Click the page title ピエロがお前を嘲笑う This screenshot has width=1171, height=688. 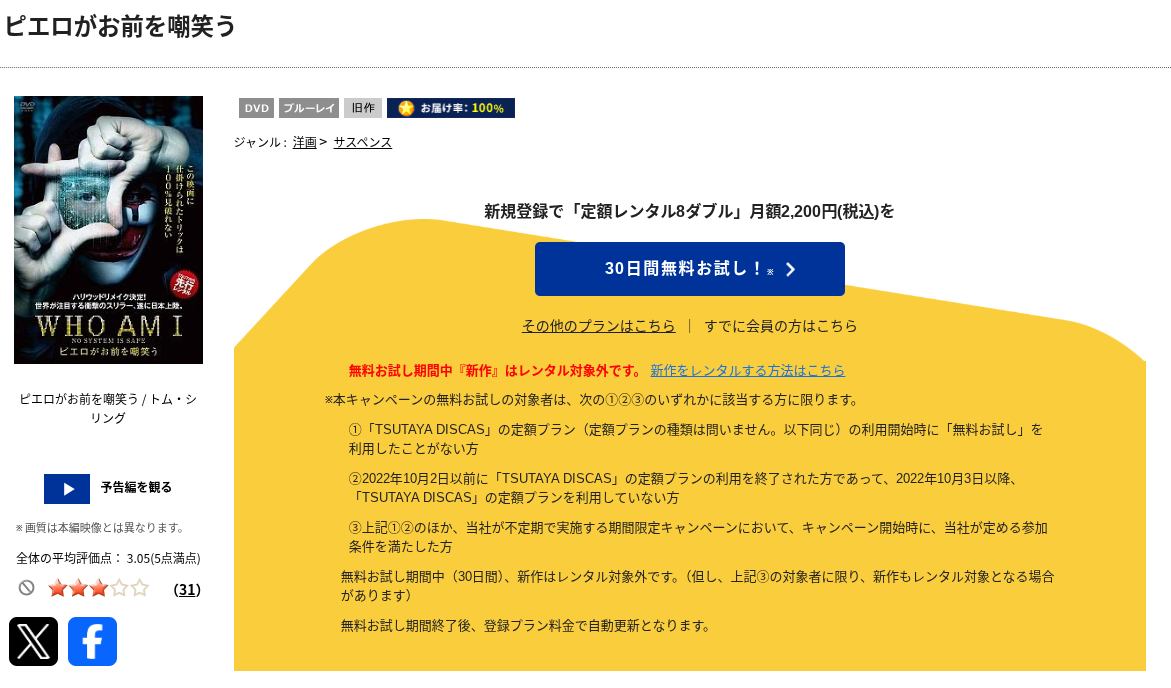coord(120,26)
